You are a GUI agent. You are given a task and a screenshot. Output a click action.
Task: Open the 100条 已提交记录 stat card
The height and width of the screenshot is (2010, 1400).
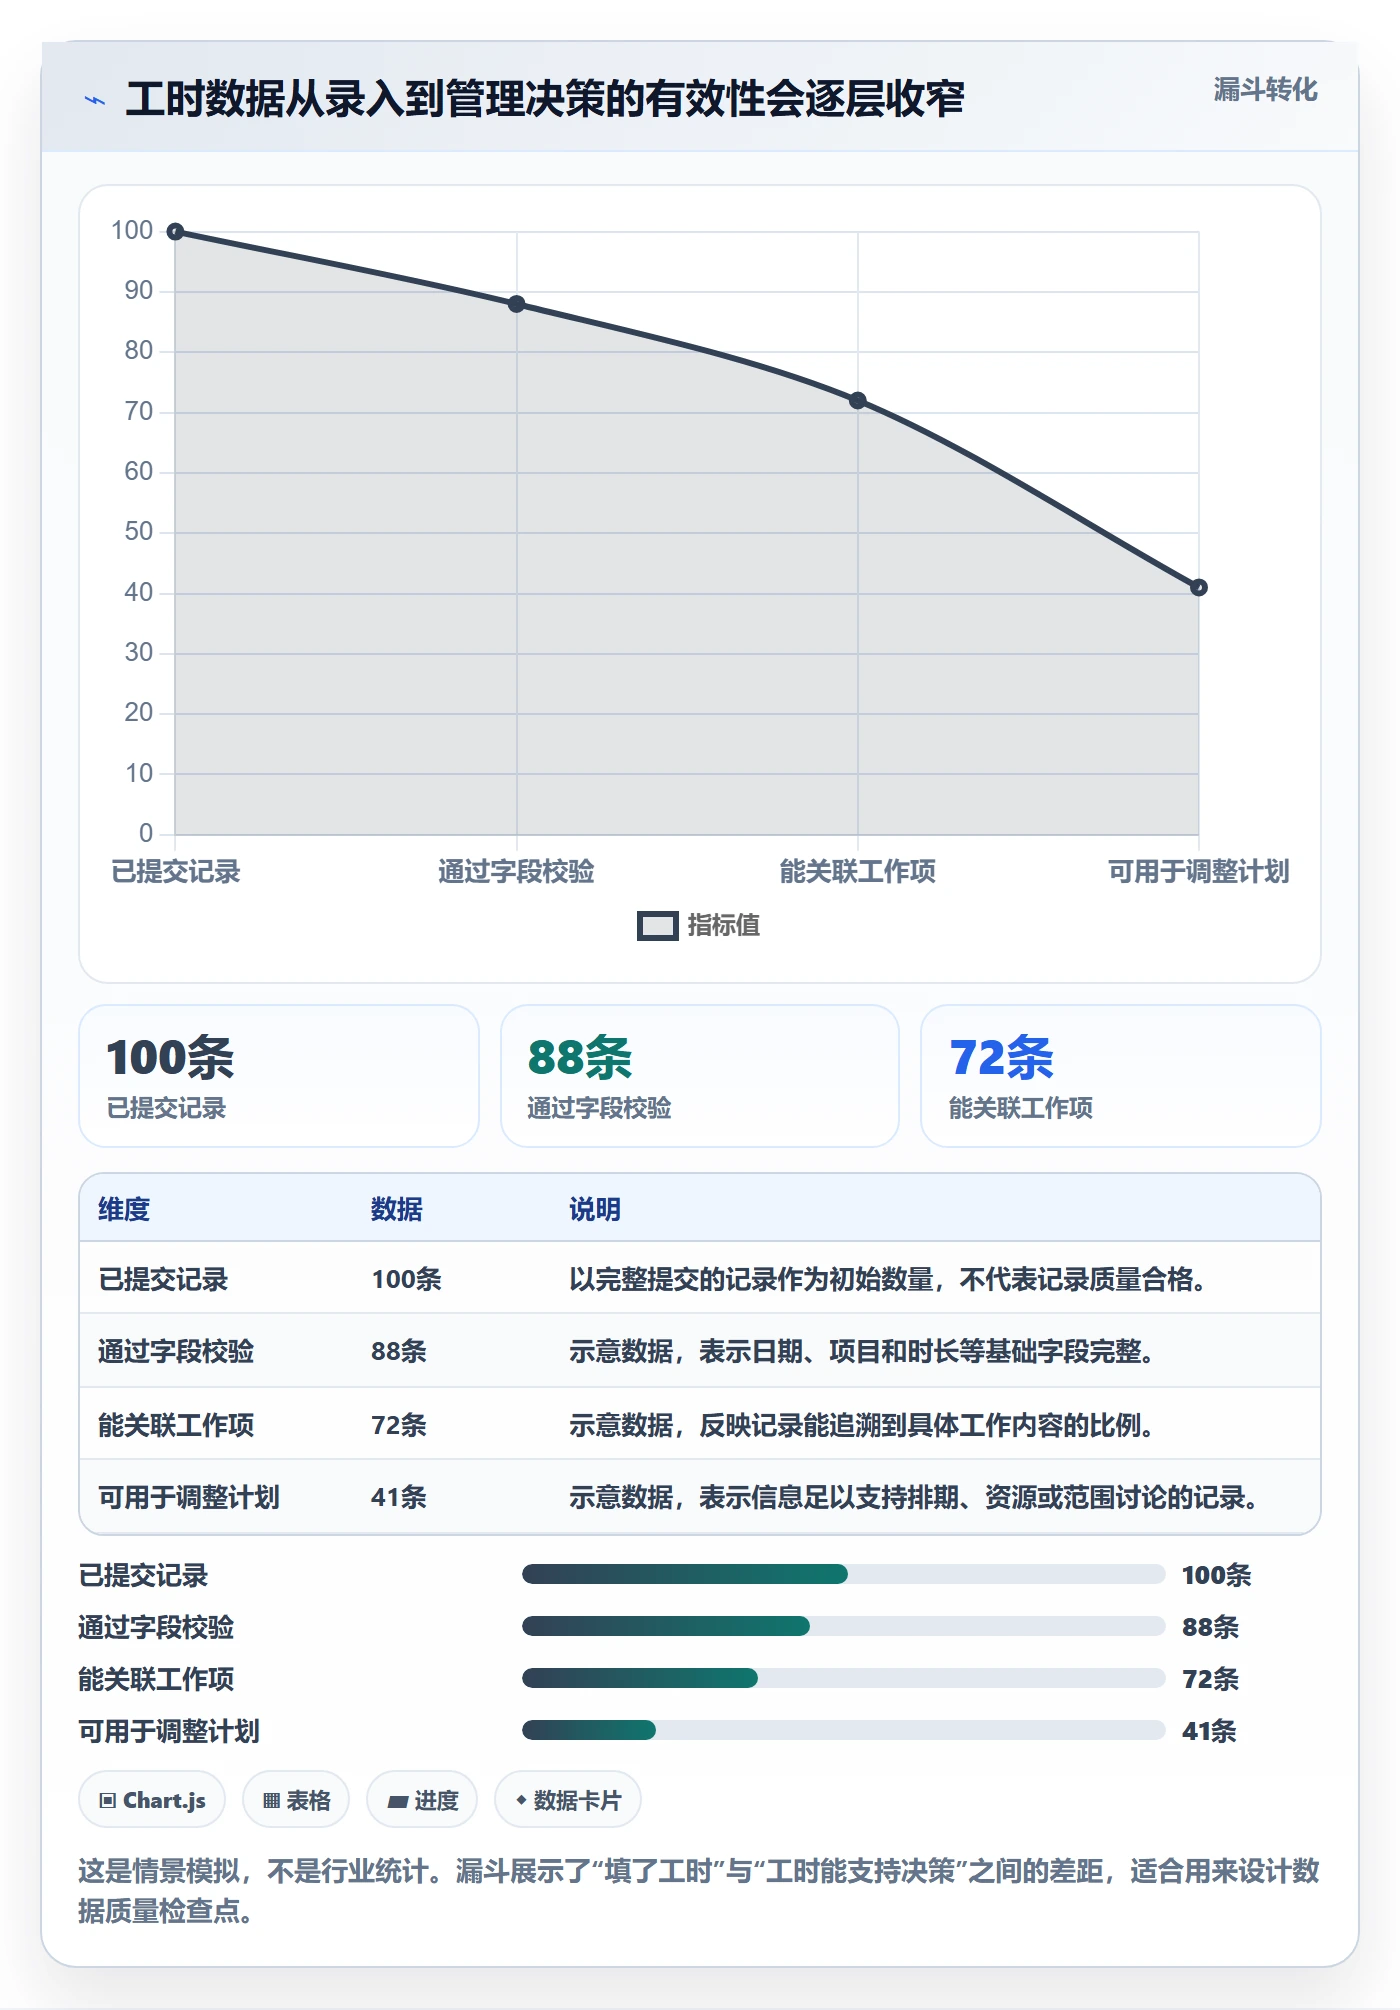pos(279,1076)
